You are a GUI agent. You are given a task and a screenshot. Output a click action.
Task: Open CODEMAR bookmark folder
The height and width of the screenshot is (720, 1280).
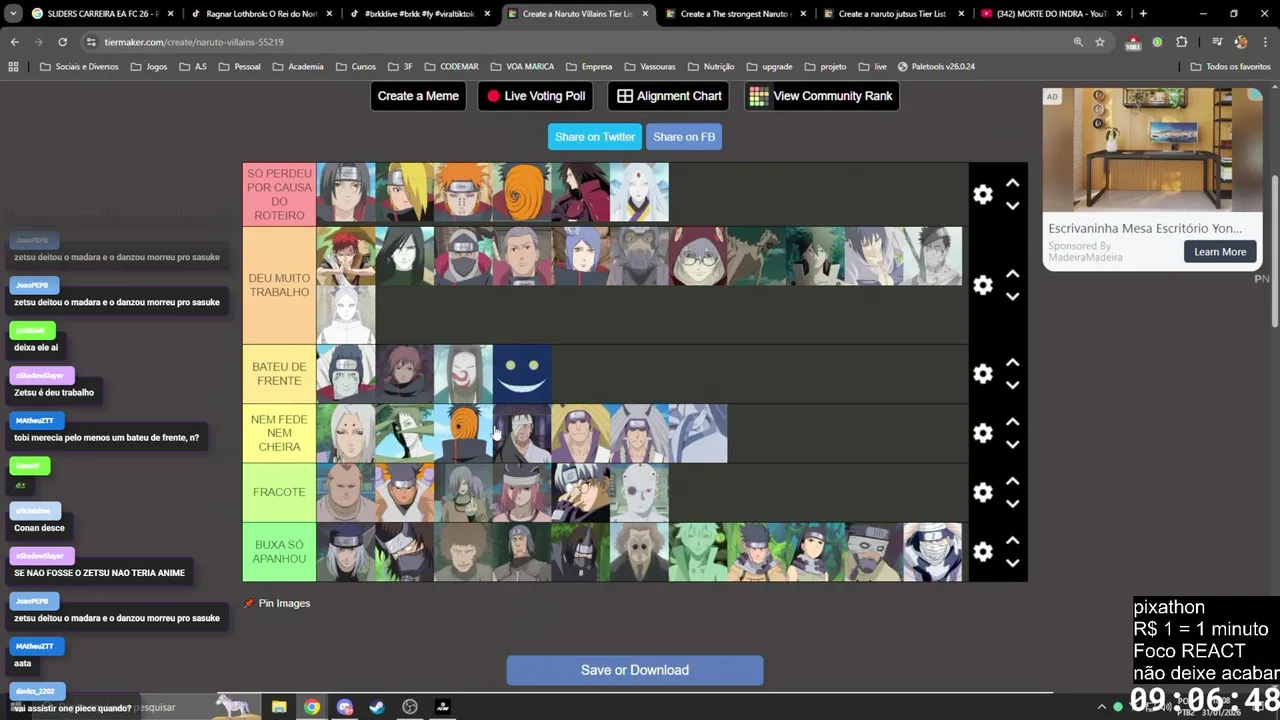(451, 67)
